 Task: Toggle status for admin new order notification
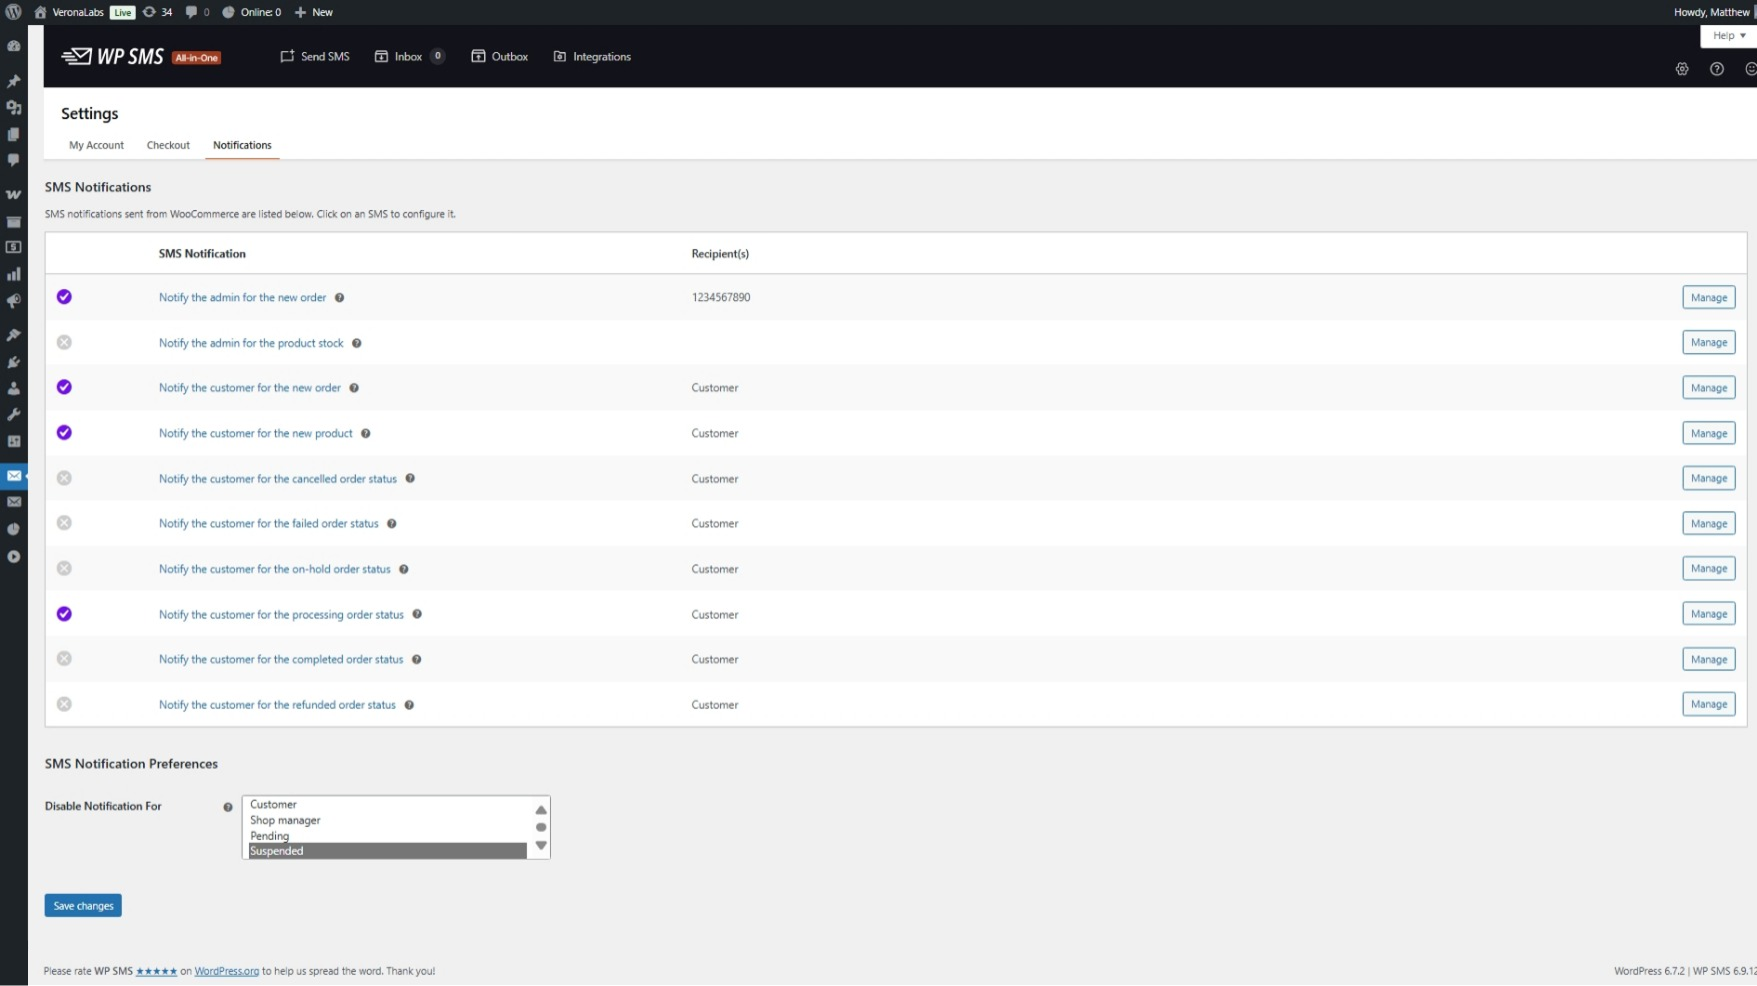coord(64,297)
